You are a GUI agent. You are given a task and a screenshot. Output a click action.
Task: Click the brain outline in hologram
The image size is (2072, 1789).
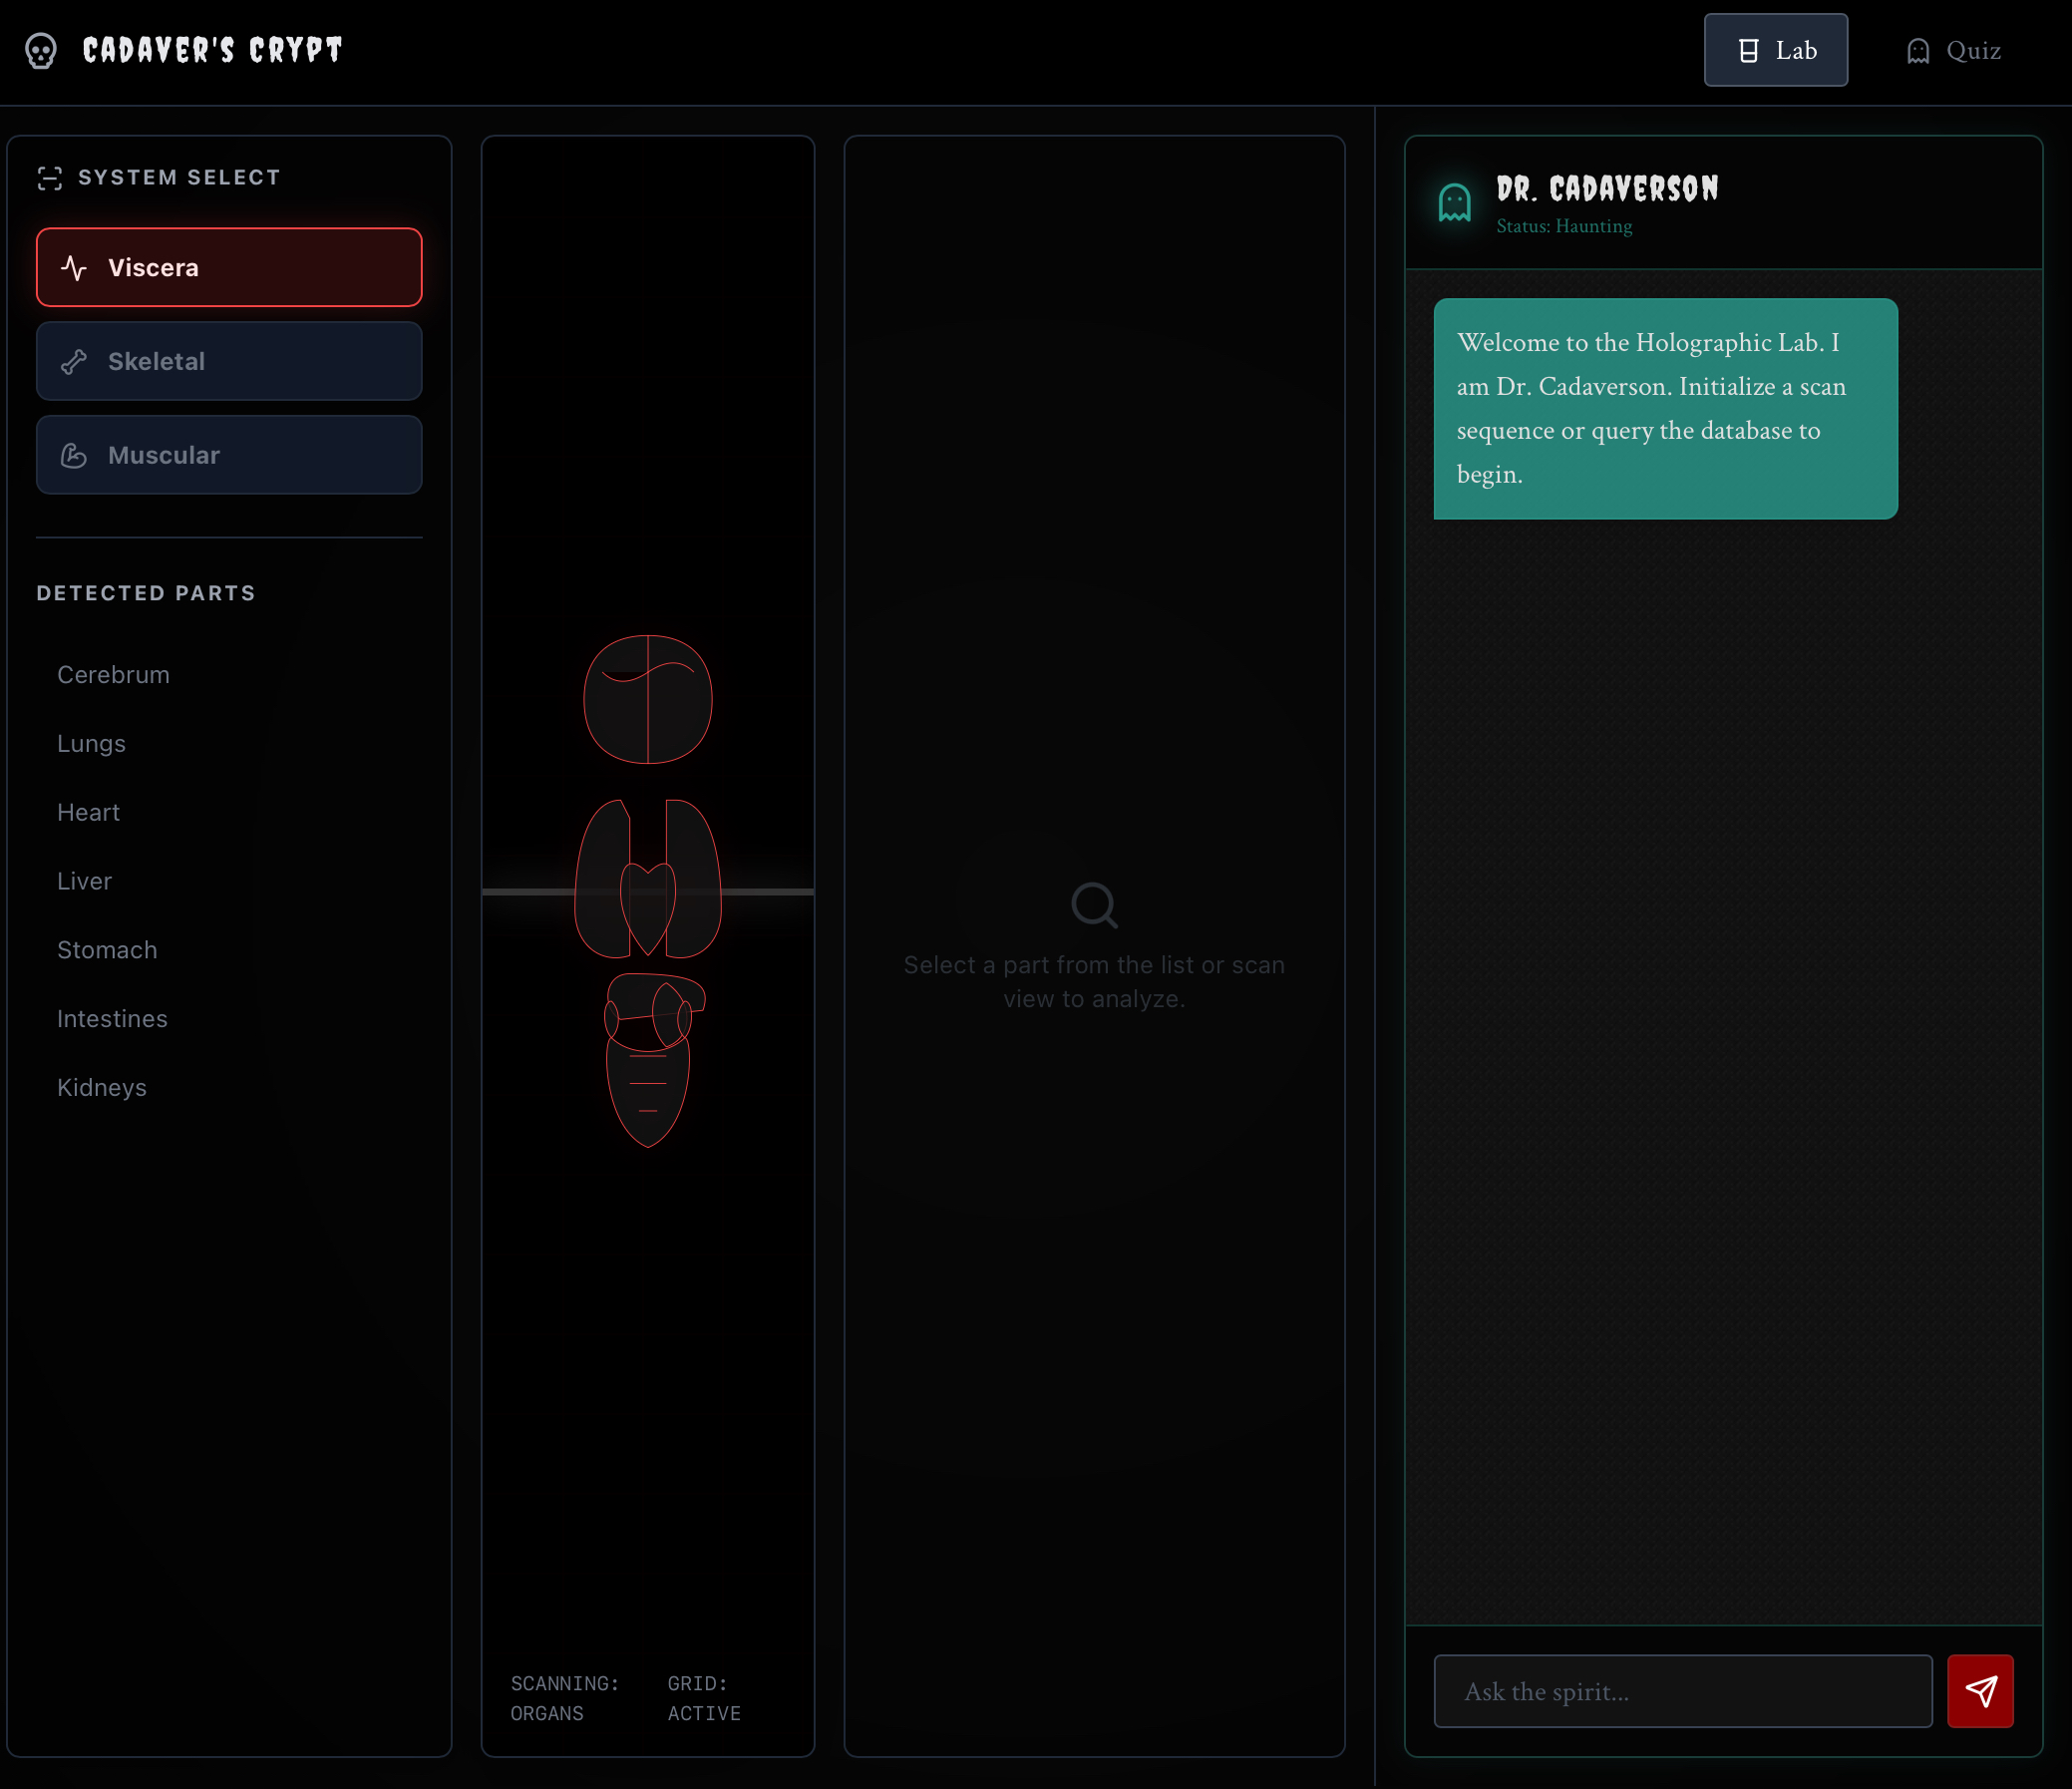[x=647, y=699]
